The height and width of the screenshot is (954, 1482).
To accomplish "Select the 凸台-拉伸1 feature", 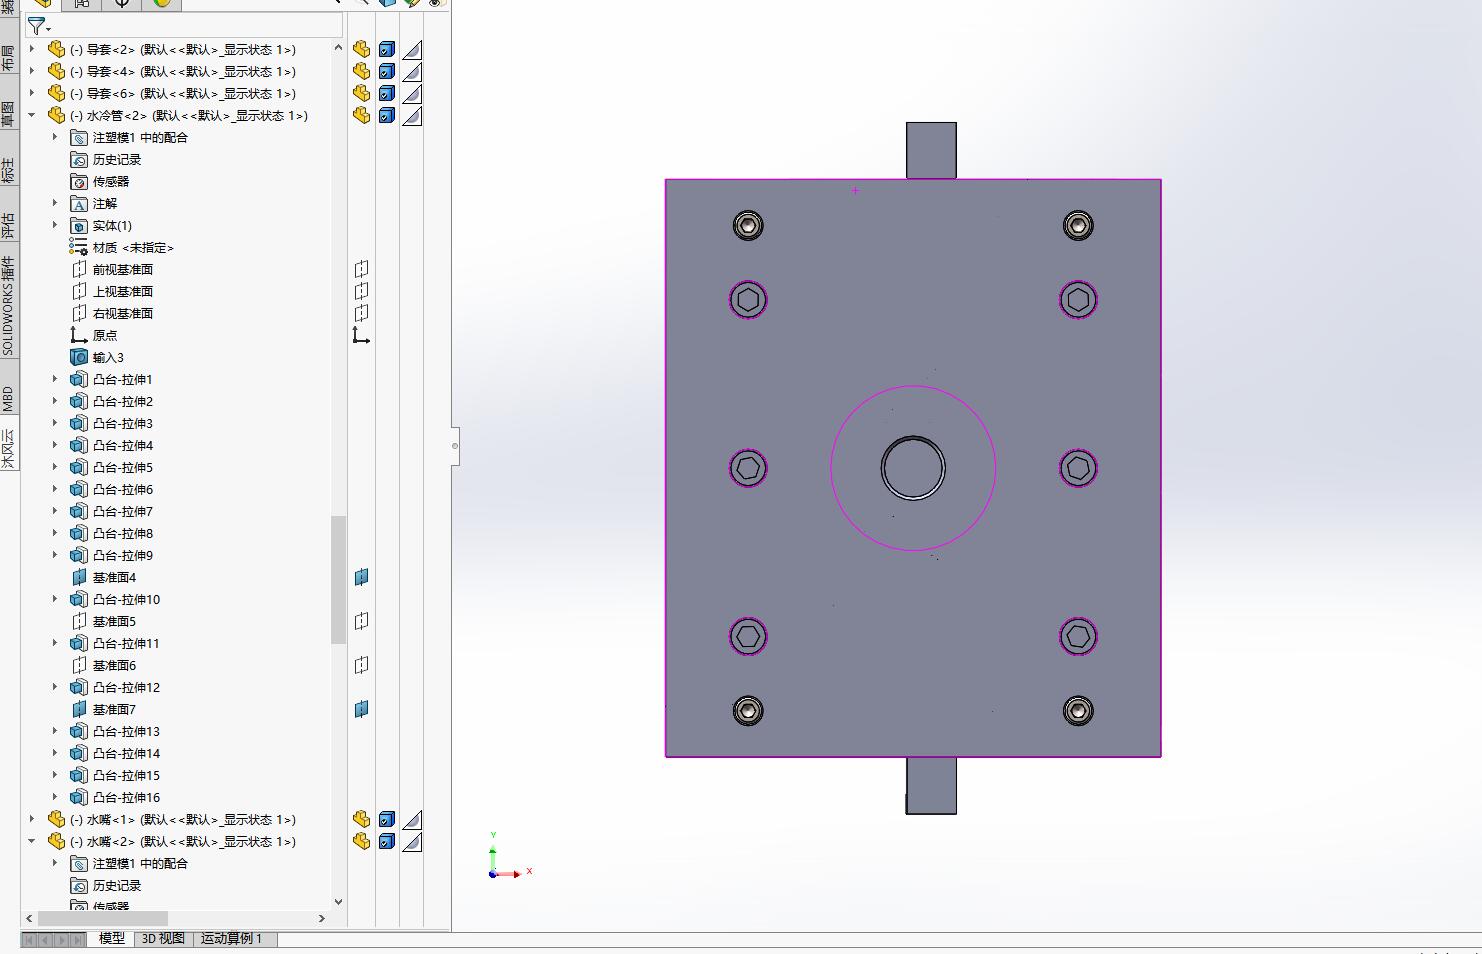I will coord(111,380).
